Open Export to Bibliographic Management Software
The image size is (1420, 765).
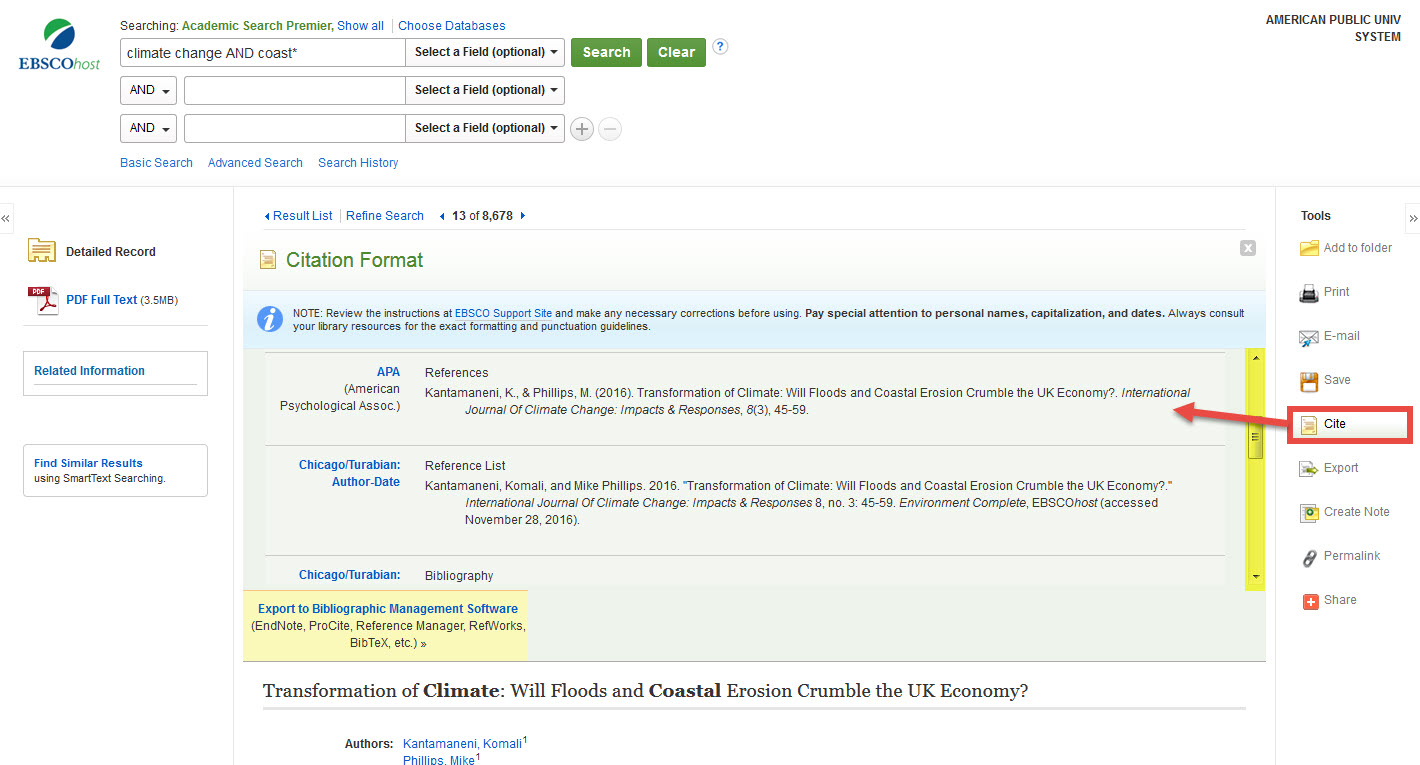pyautogui.click(x=388, y=609)
